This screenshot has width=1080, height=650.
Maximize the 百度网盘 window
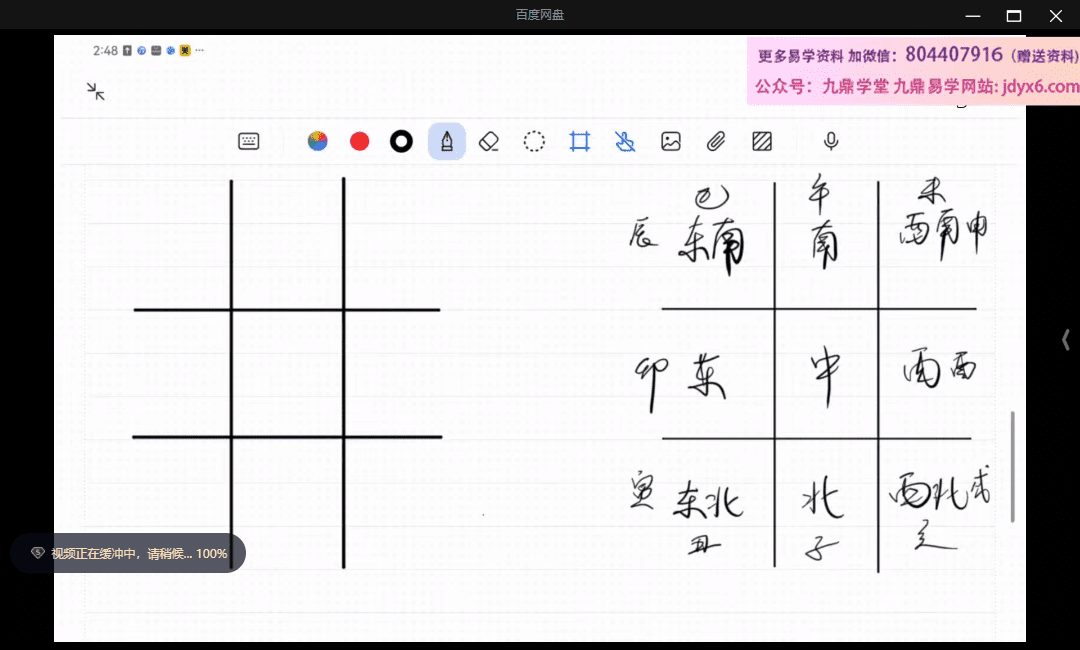(x=1014, y=15)
